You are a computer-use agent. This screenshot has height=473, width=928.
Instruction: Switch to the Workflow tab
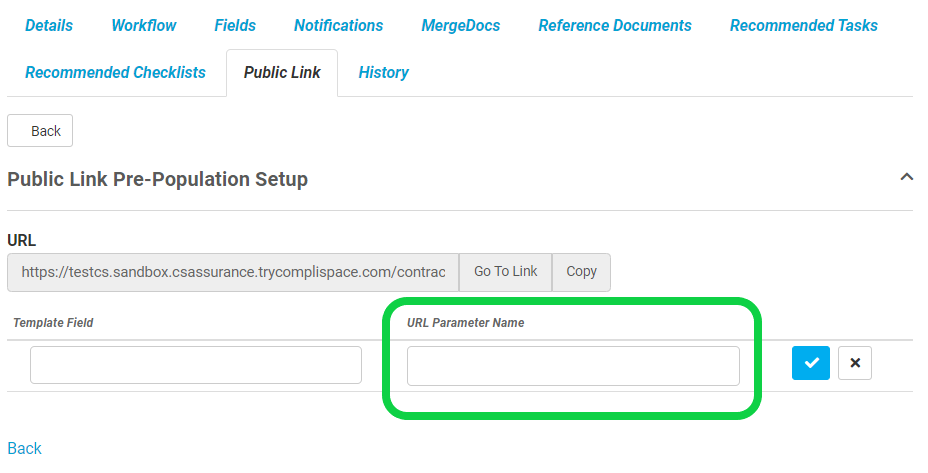[144, 25]
